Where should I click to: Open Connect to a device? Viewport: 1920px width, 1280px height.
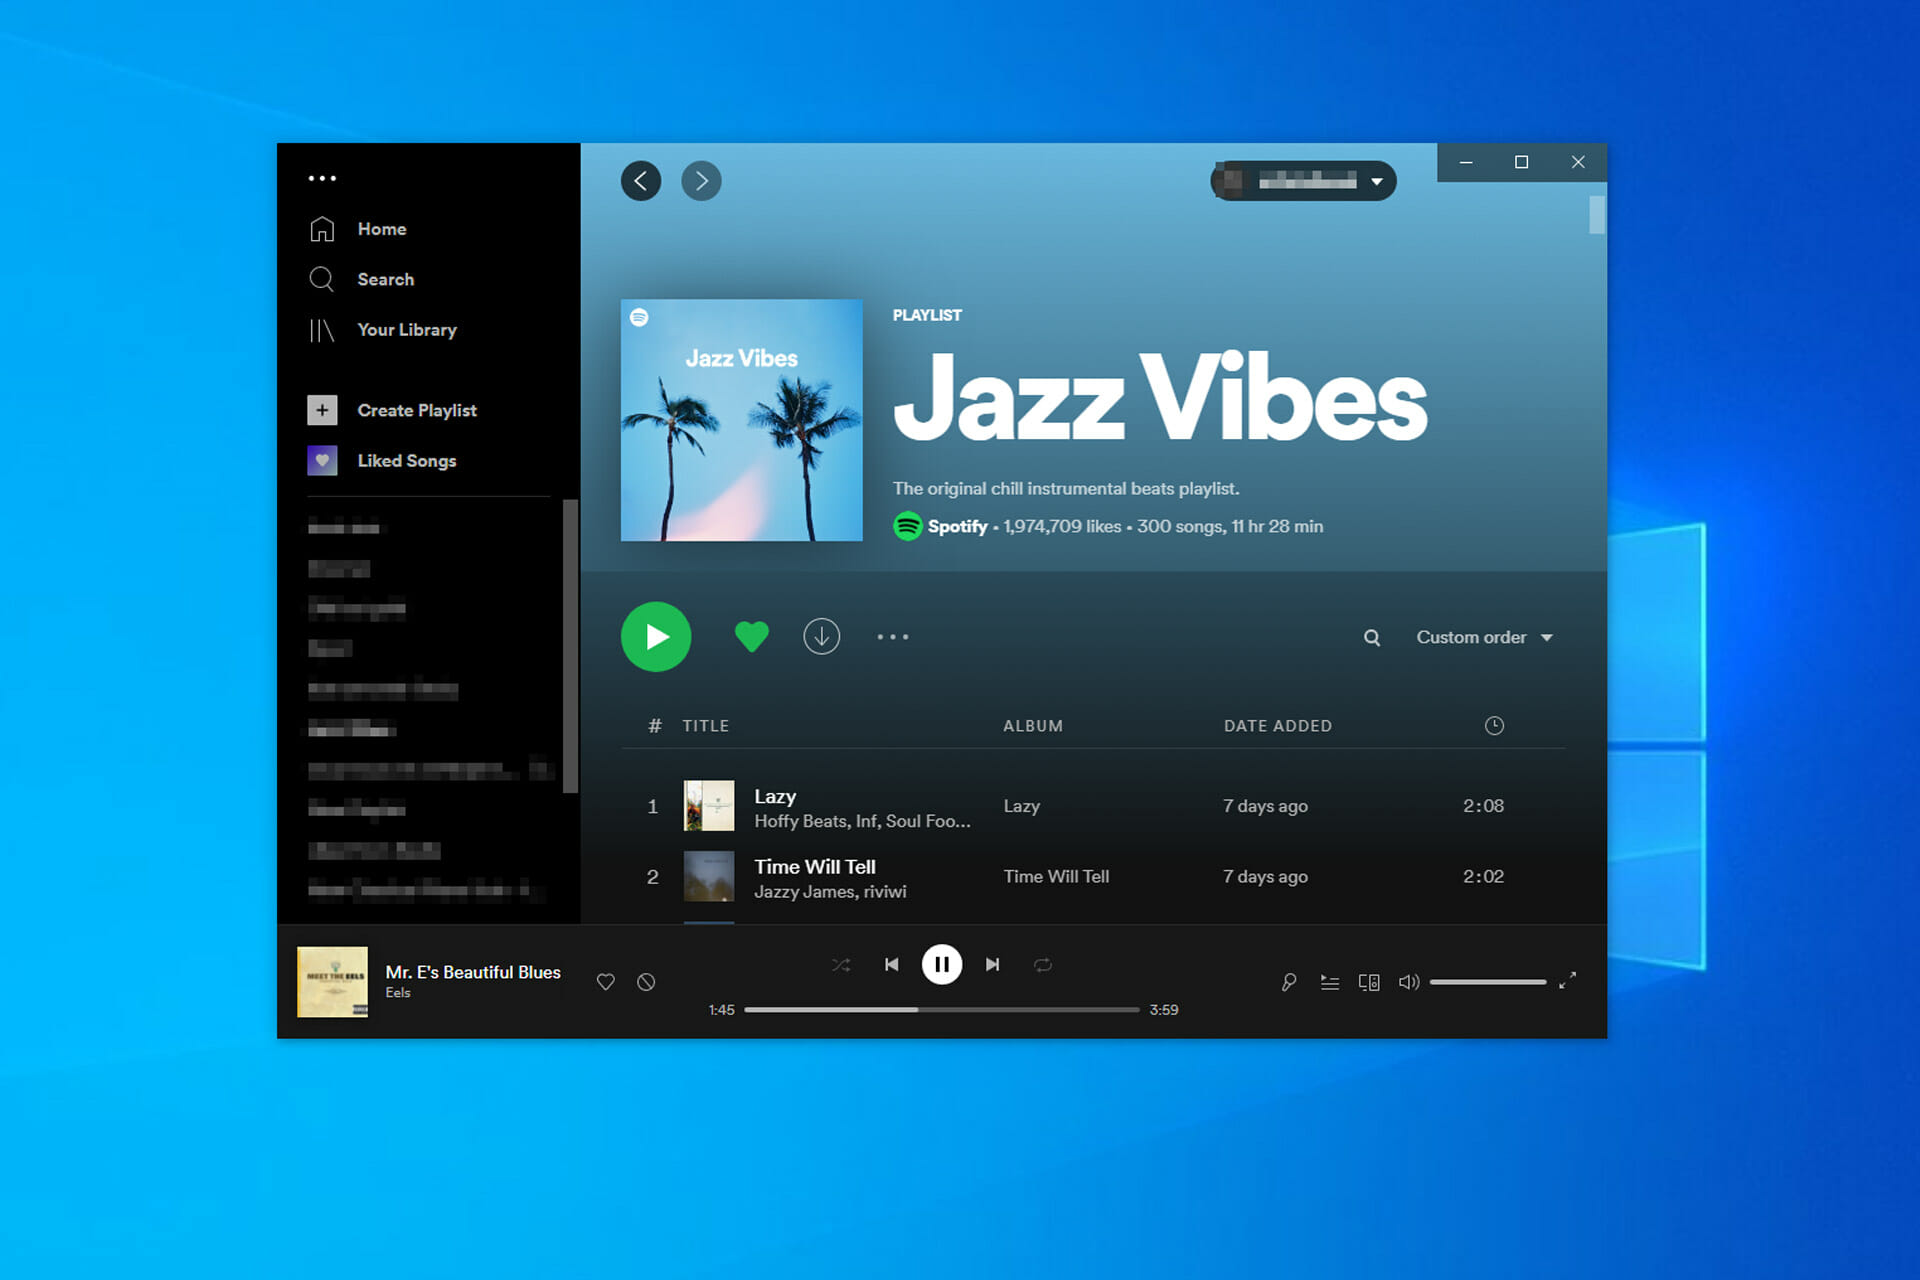(1369, 981)
